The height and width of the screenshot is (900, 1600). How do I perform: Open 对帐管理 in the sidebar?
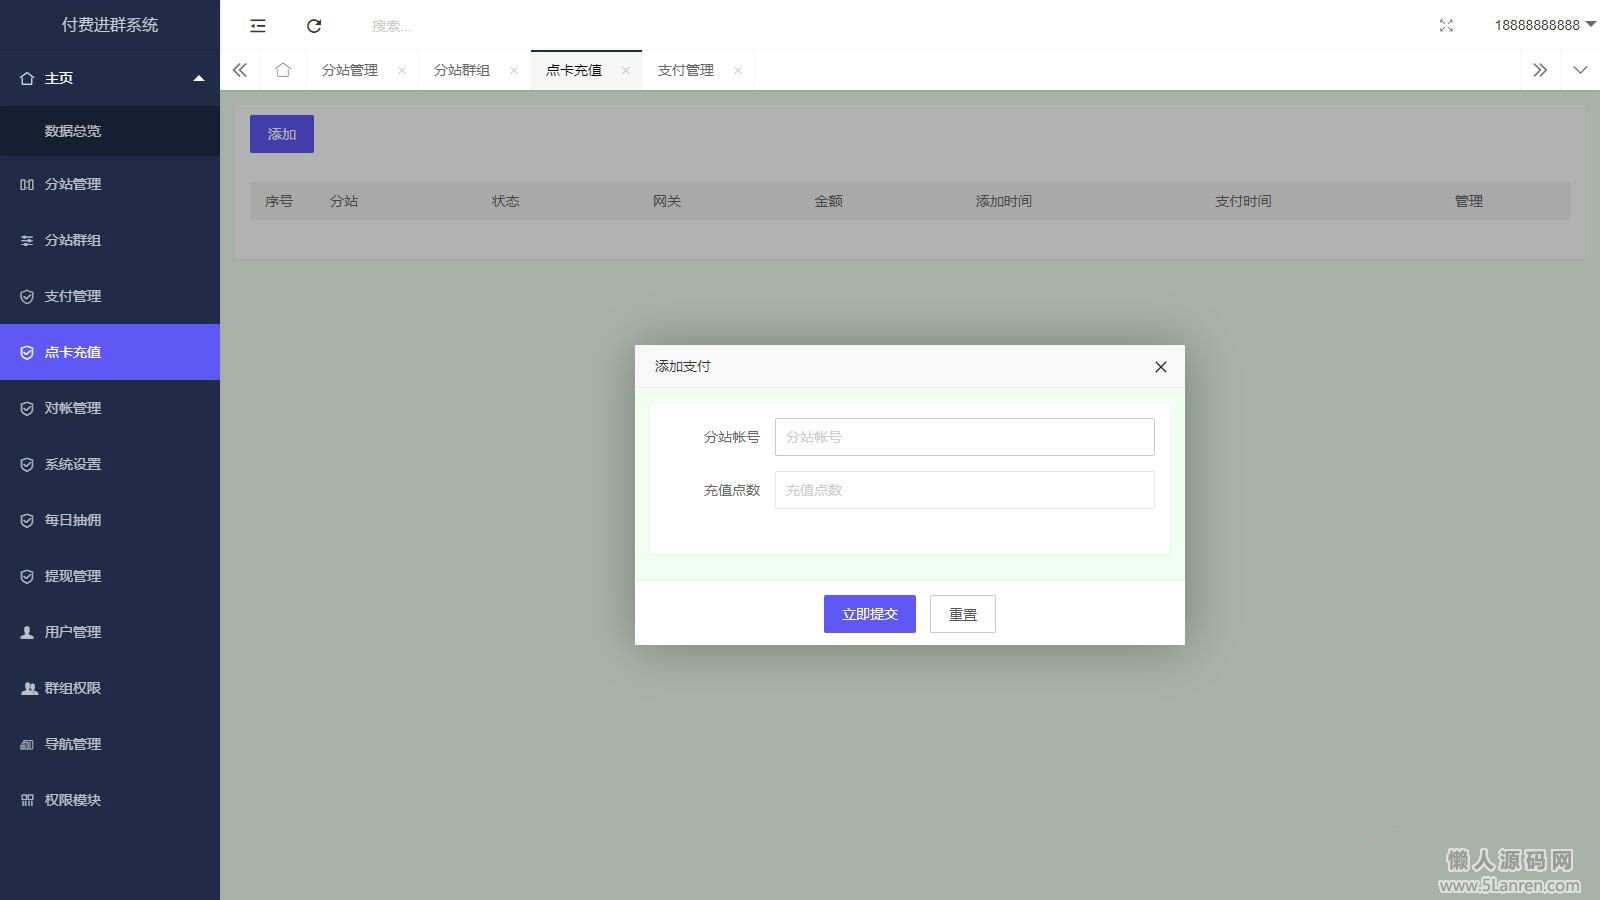click(73, 408)
